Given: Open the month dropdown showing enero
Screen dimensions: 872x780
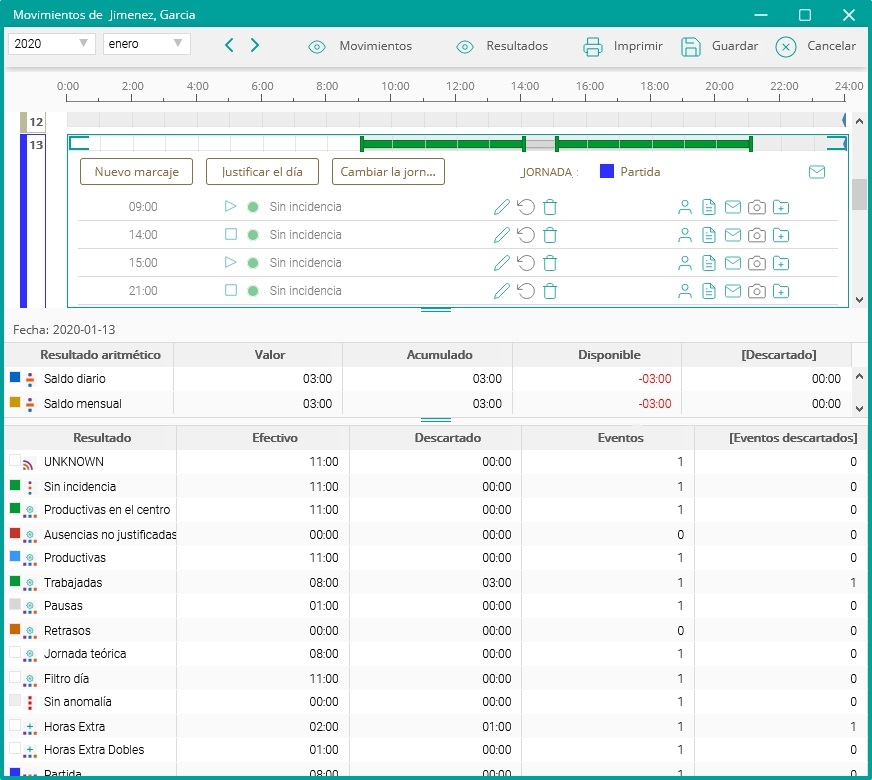Looking at the screenshot, I should 146,44.
